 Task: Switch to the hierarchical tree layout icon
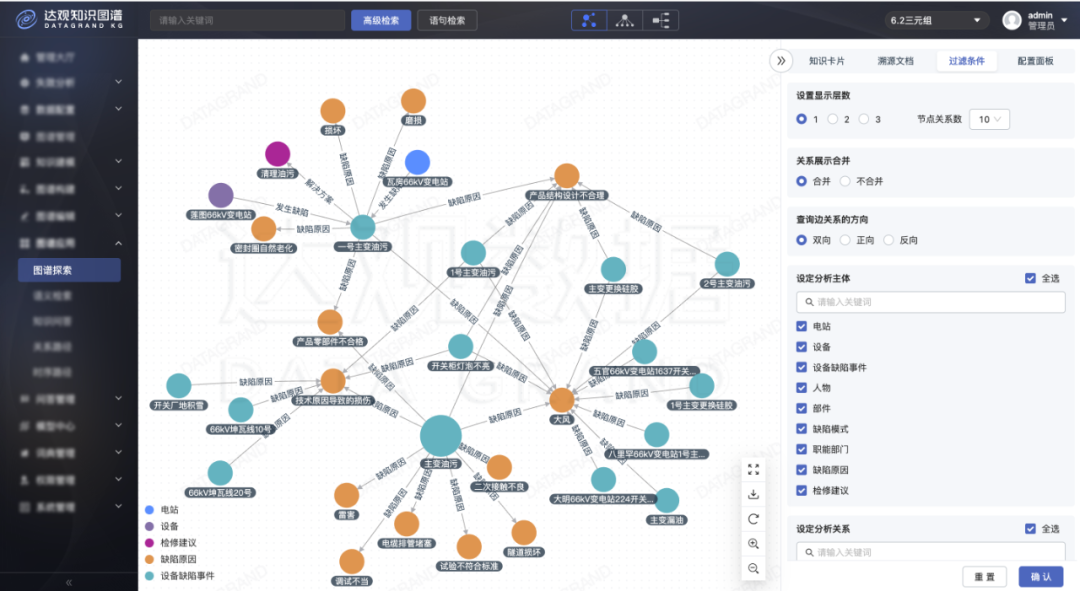[625, 21]
